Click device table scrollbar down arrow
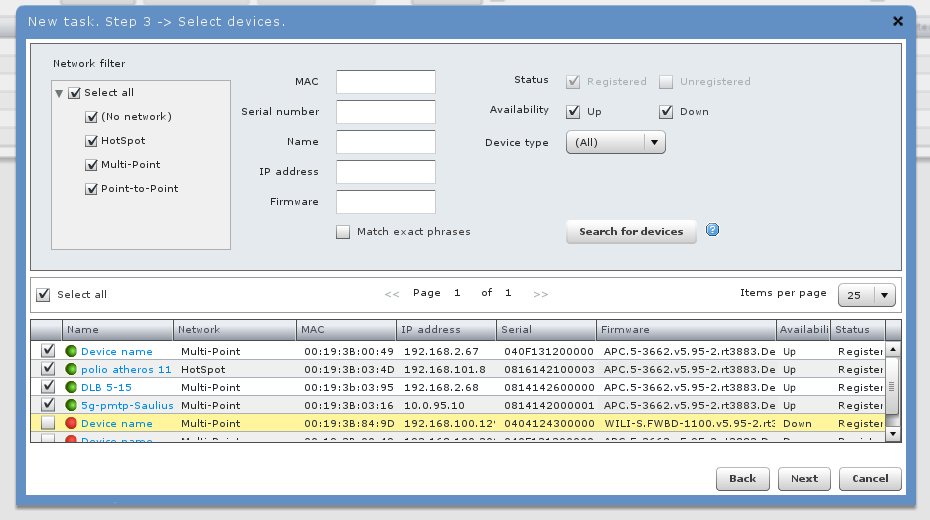930x520 pixels. (893, 434)
